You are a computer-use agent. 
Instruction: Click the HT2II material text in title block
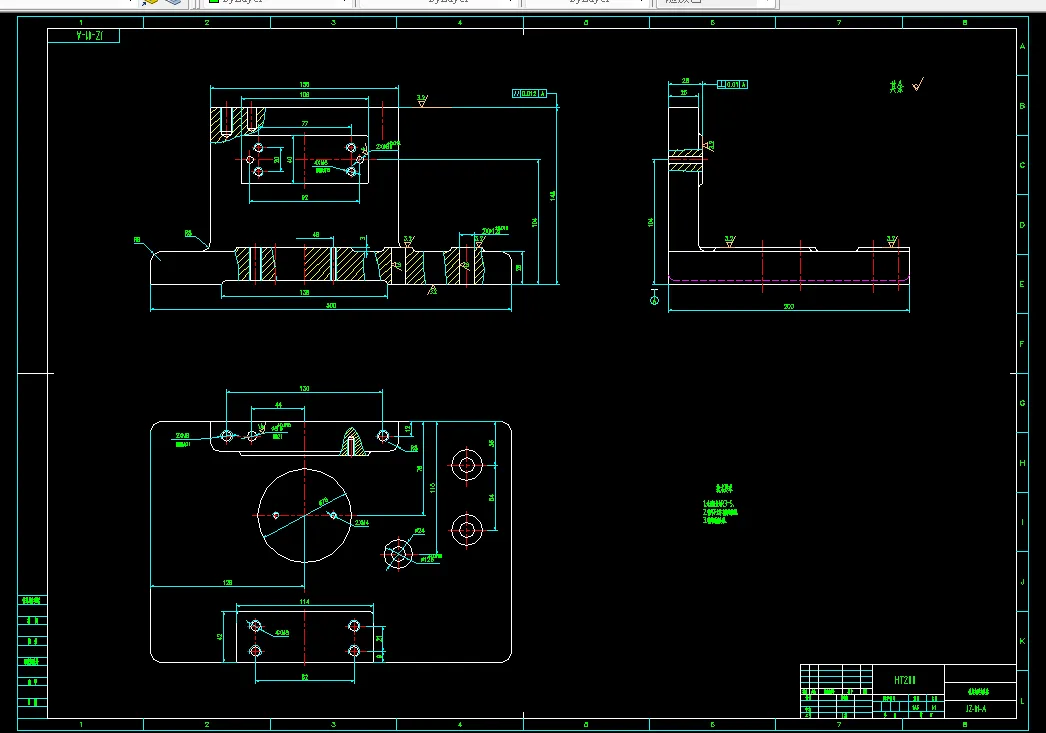pos(905,680)
